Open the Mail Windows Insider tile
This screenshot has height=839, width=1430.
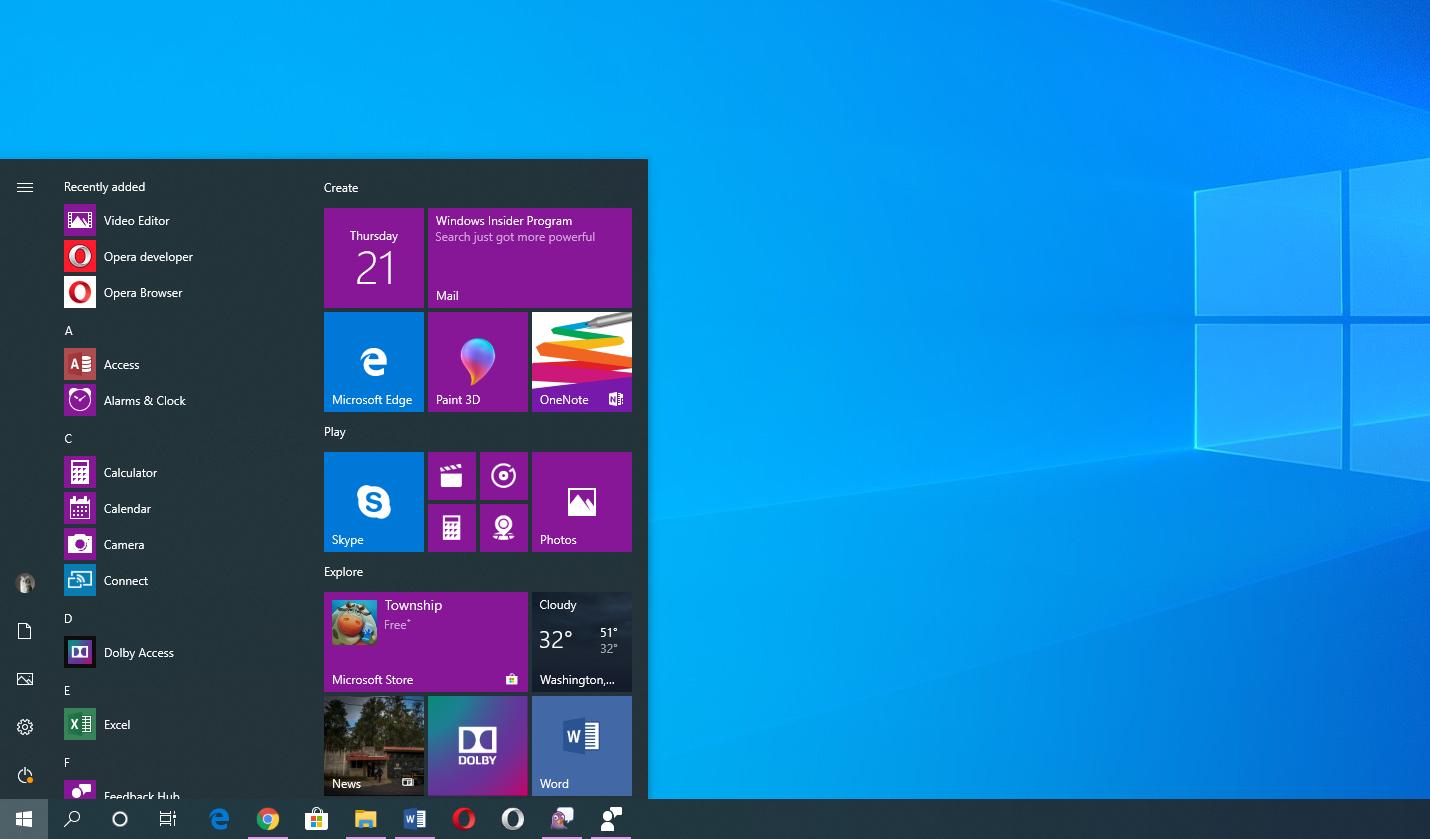(x=529, y=257)
